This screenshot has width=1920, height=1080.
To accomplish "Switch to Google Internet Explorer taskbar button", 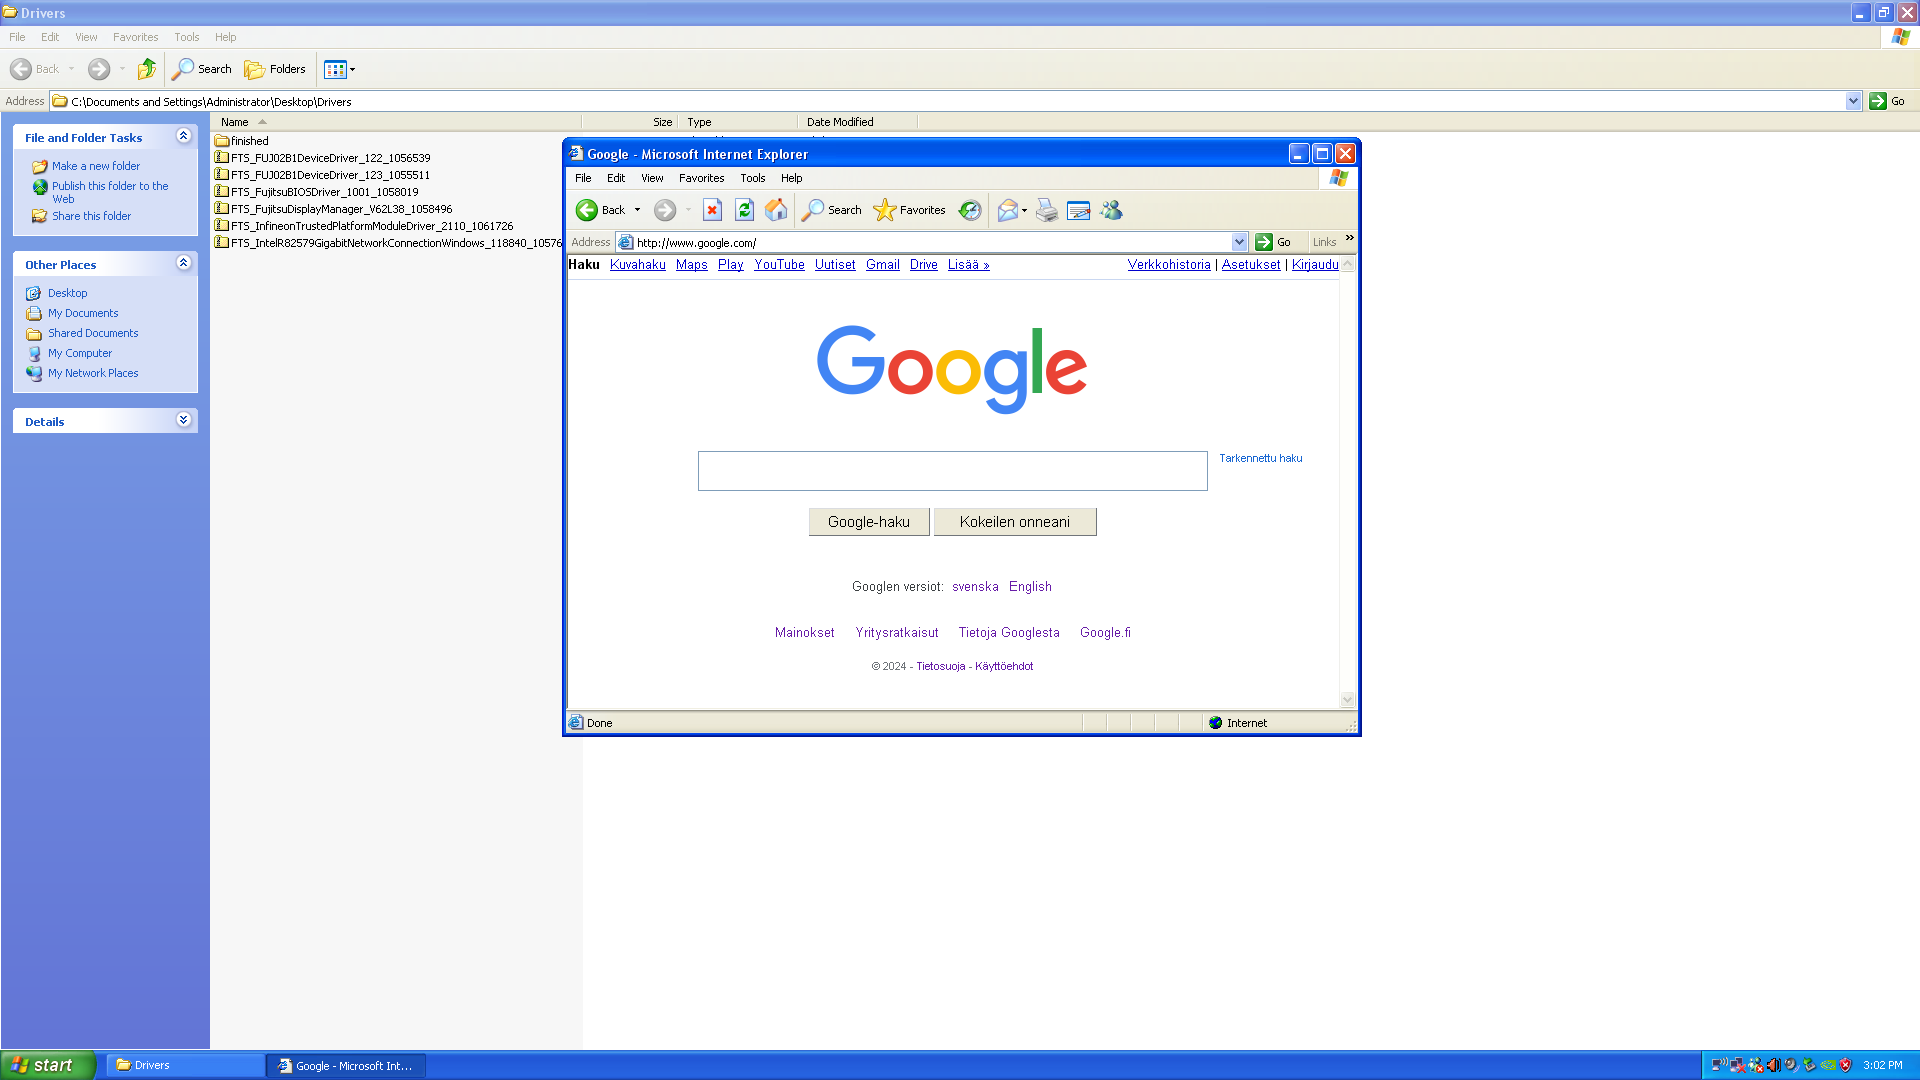I will pyautogui.click(x=346, y=1066).
